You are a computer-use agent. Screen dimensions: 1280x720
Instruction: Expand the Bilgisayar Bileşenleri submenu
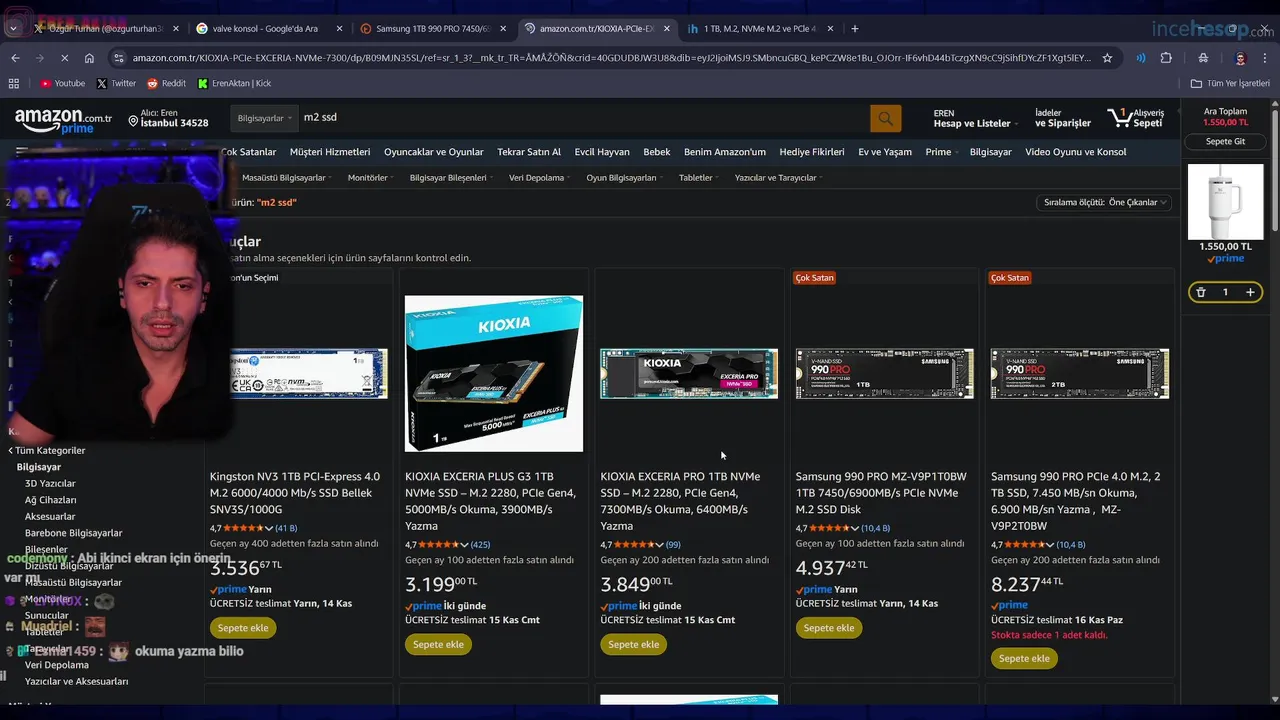(x=452, y=178)
